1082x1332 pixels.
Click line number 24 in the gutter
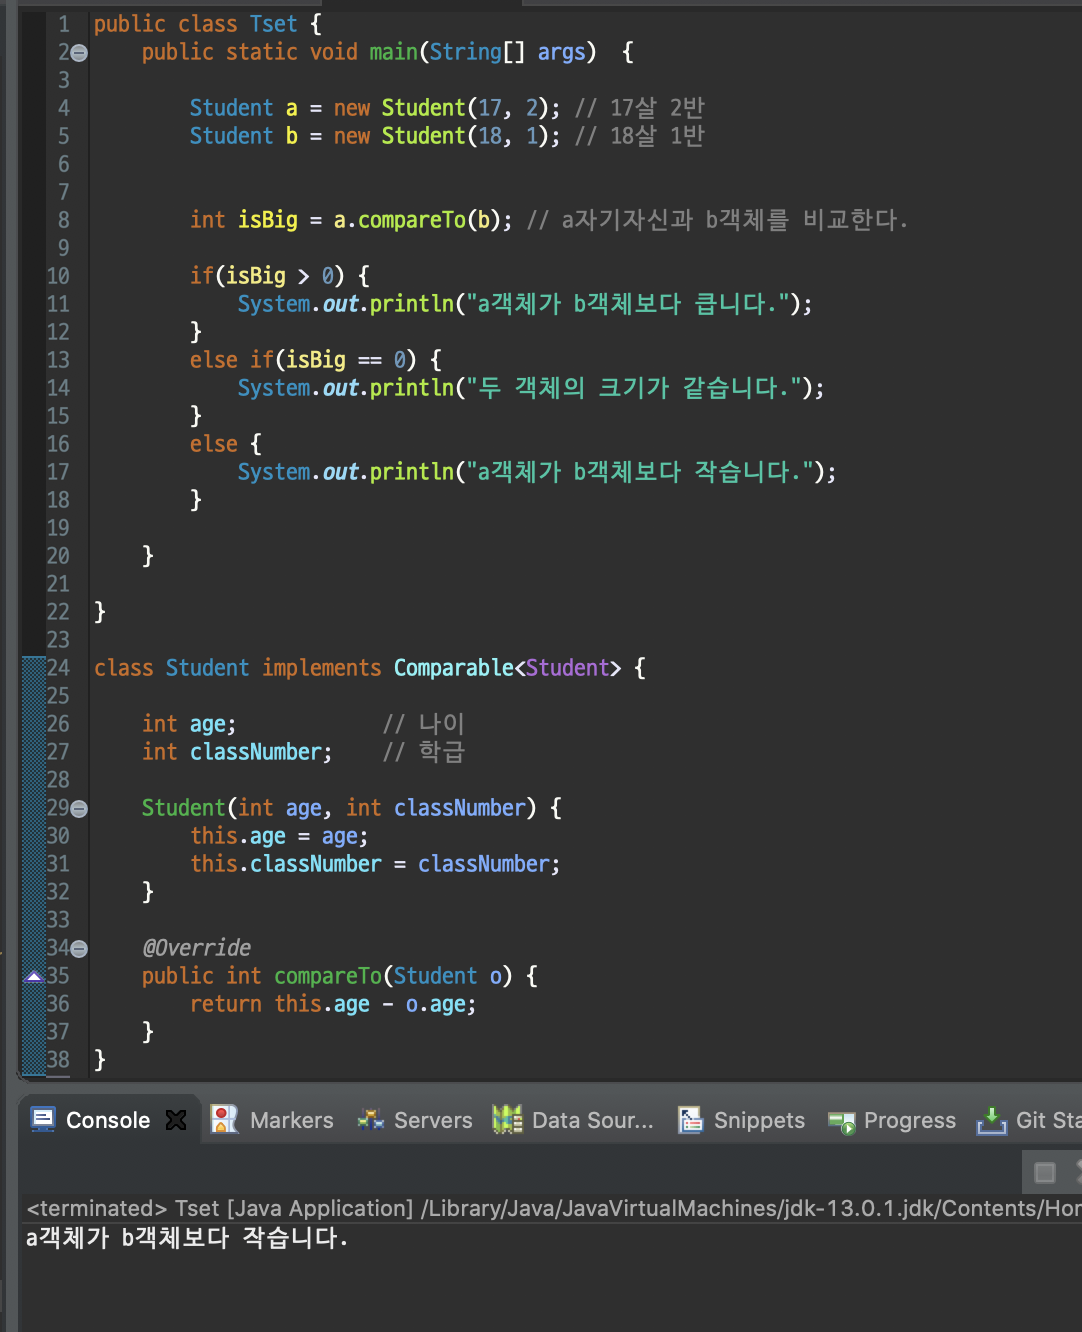pos(58,668)
